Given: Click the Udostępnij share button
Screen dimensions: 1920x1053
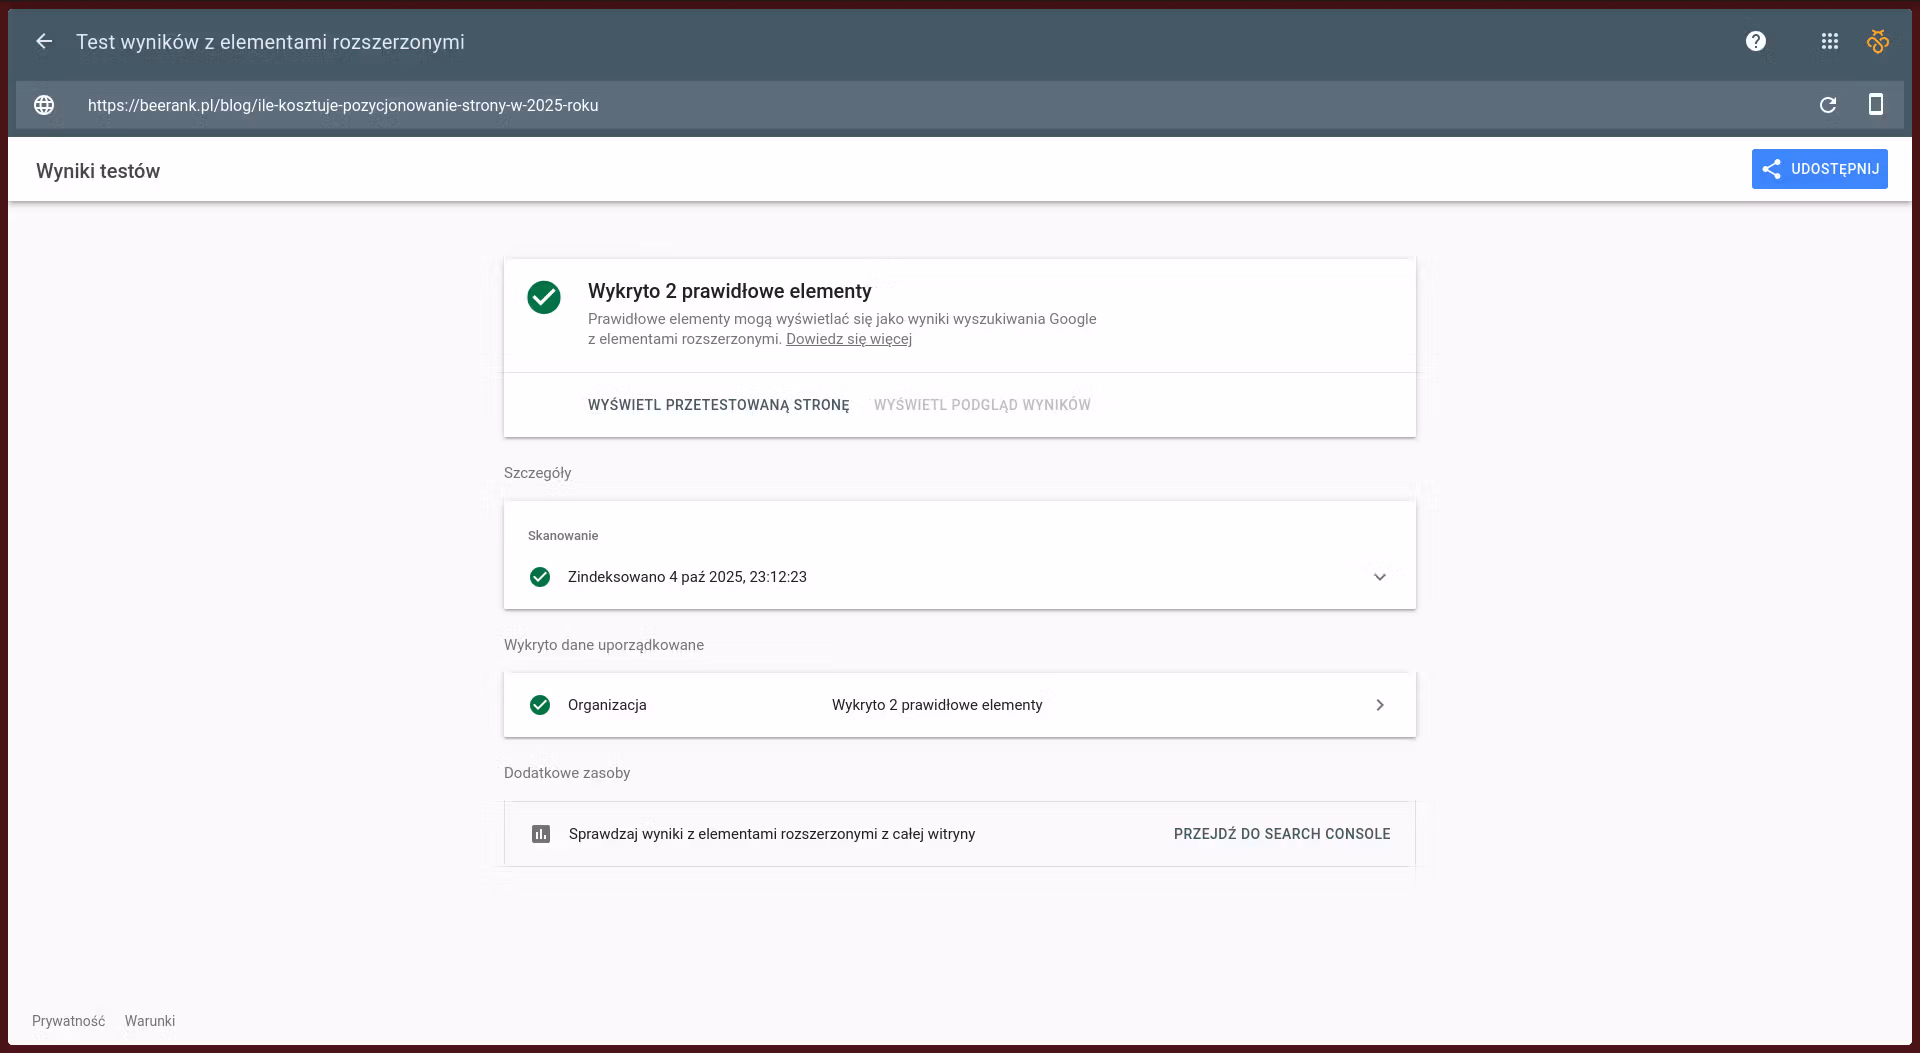Looking at the screenshot, I should (x=1819, y=169).
